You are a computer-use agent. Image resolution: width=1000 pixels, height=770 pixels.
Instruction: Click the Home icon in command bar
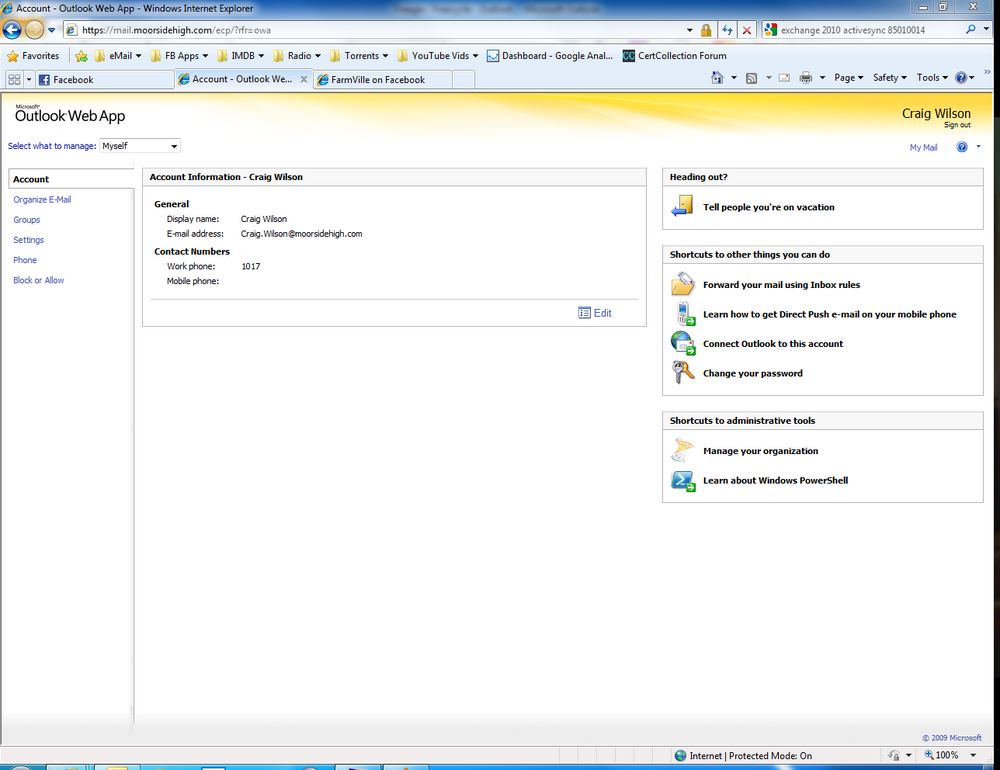(x=717, y=78)
